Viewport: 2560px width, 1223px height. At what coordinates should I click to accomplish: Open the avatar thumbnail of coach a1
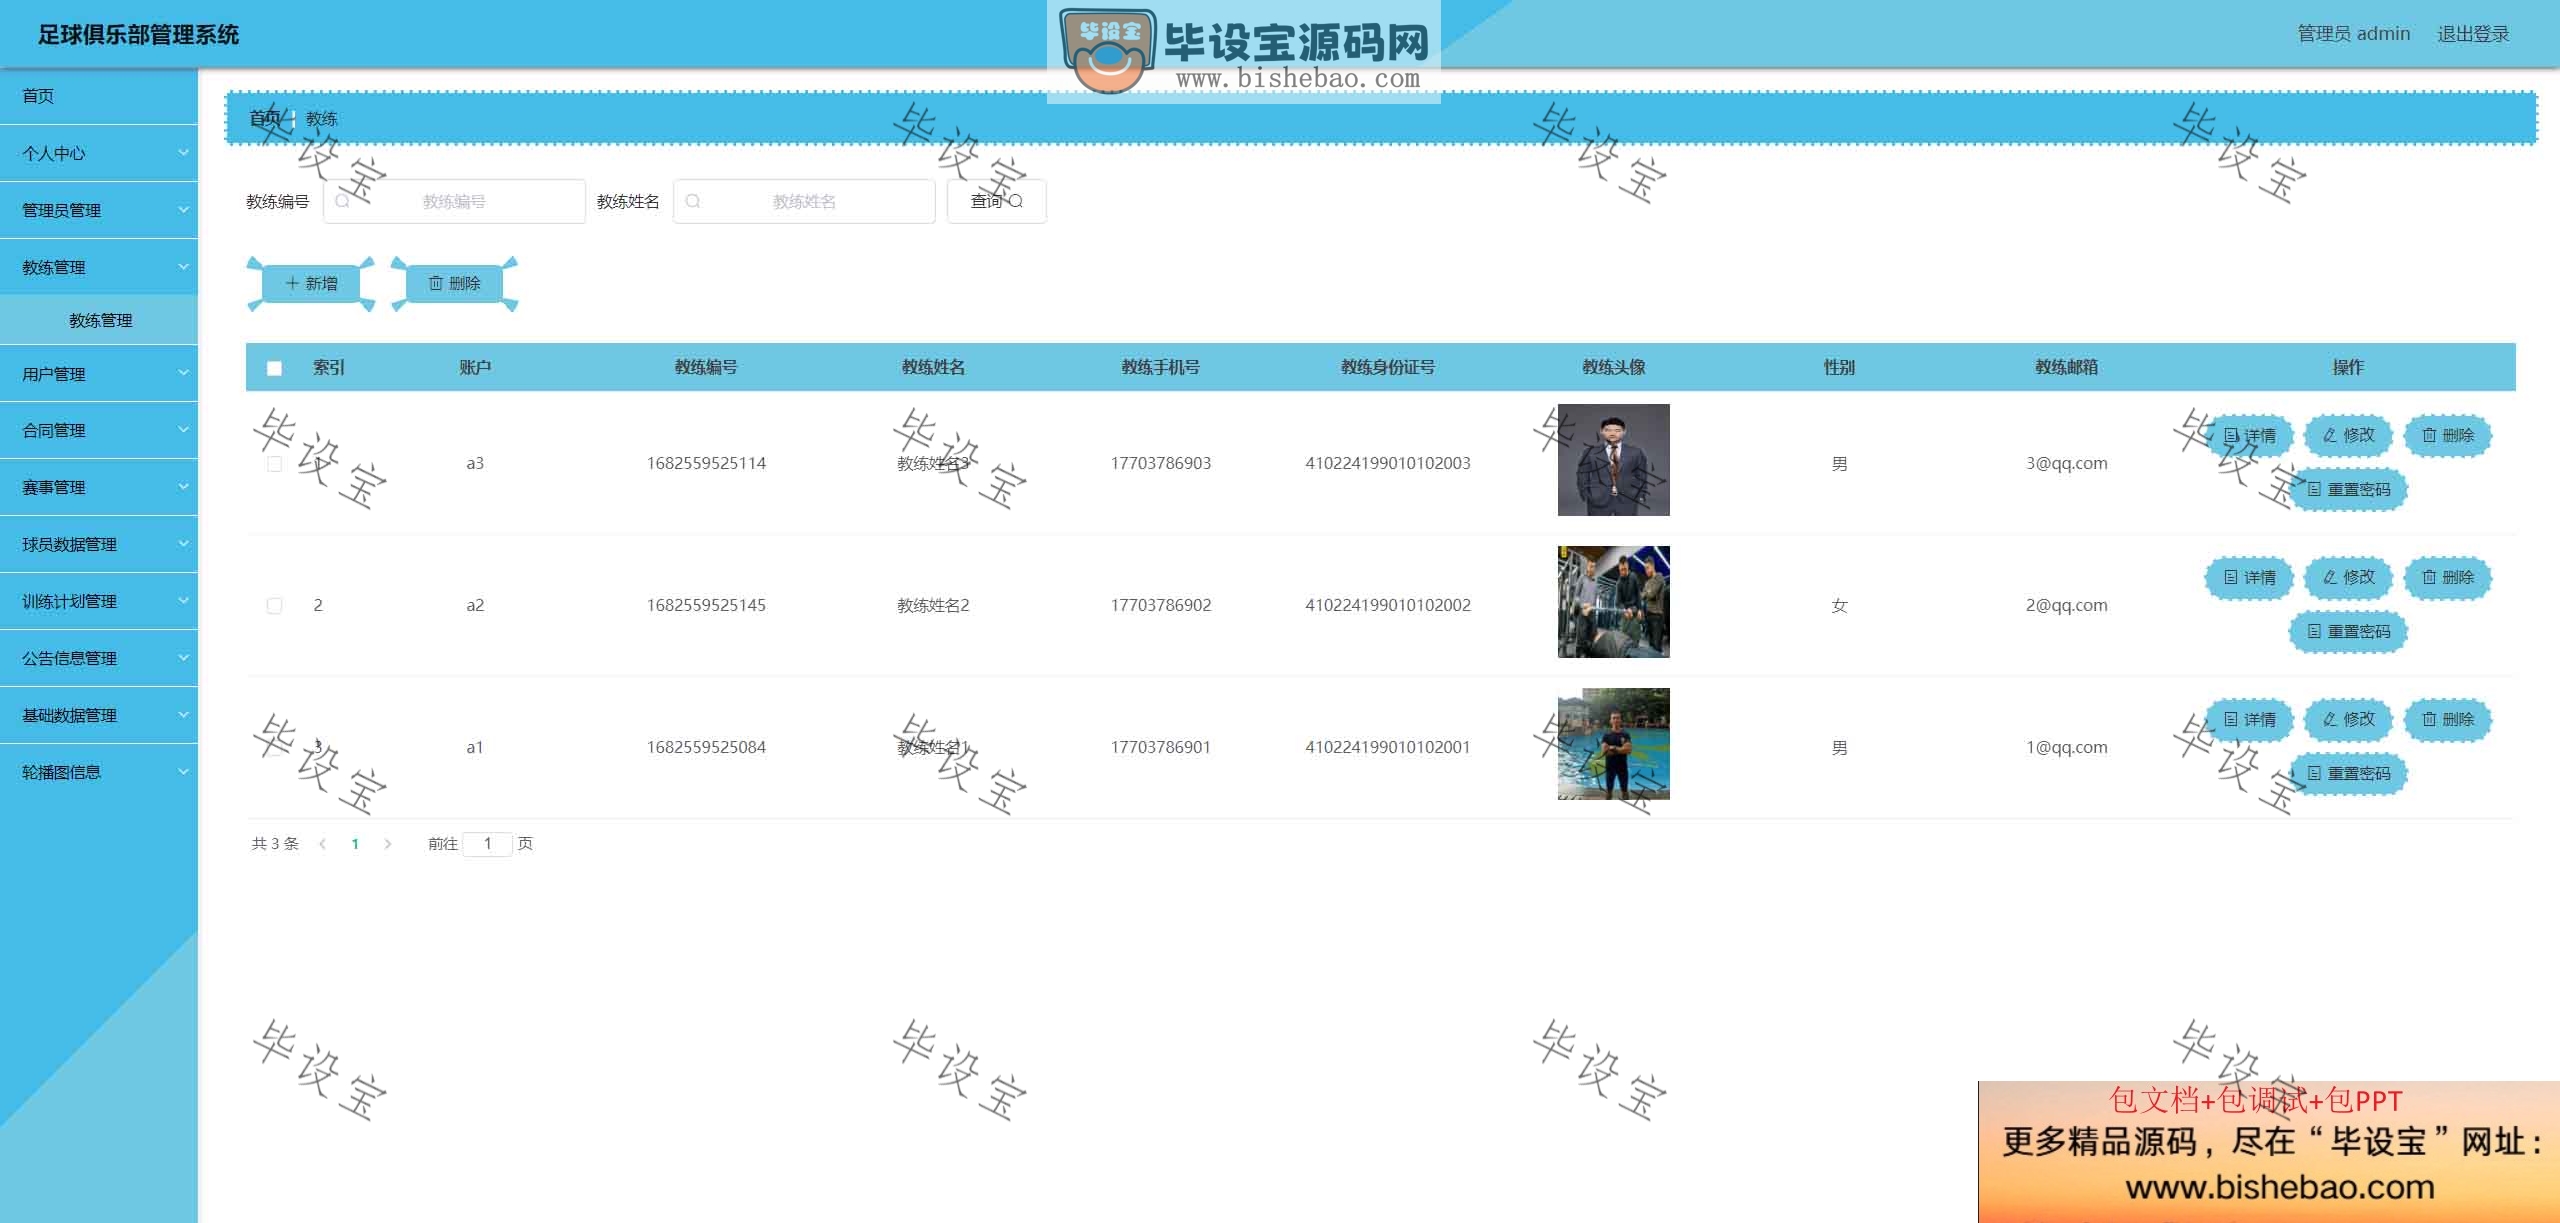pos(1613,744)
